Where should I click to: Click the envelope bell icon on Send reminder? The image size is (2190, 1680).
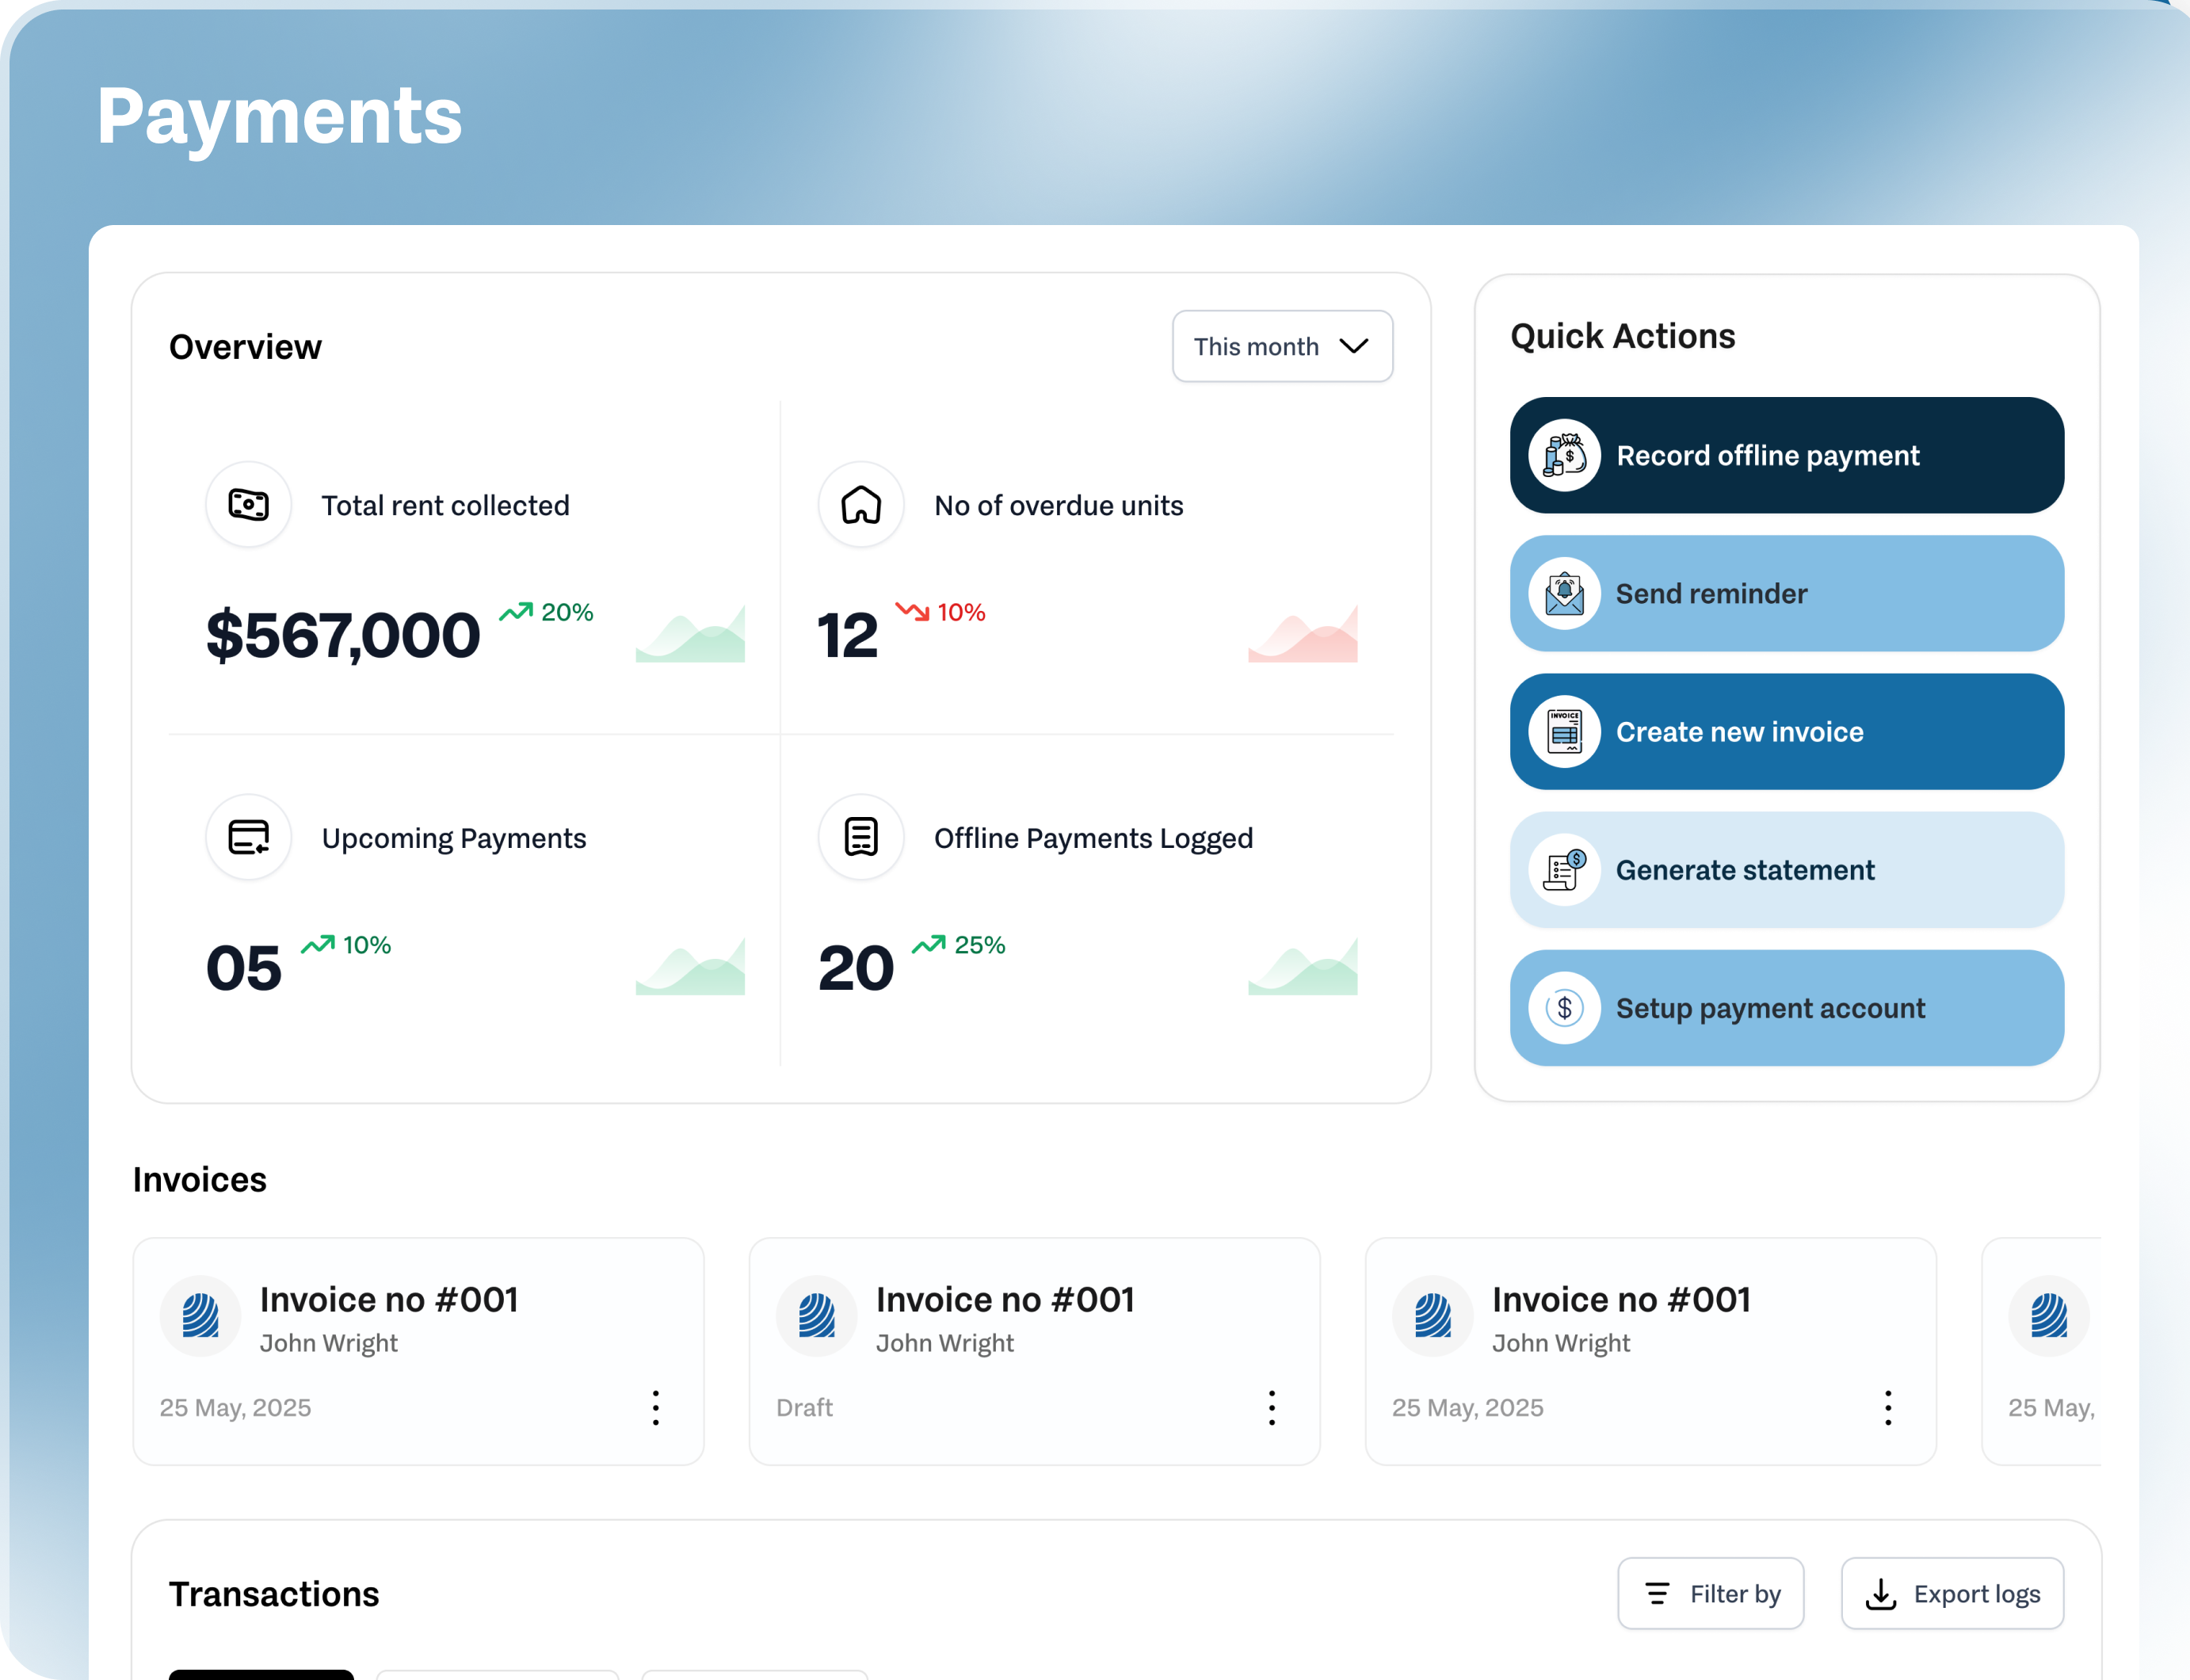1564,593
